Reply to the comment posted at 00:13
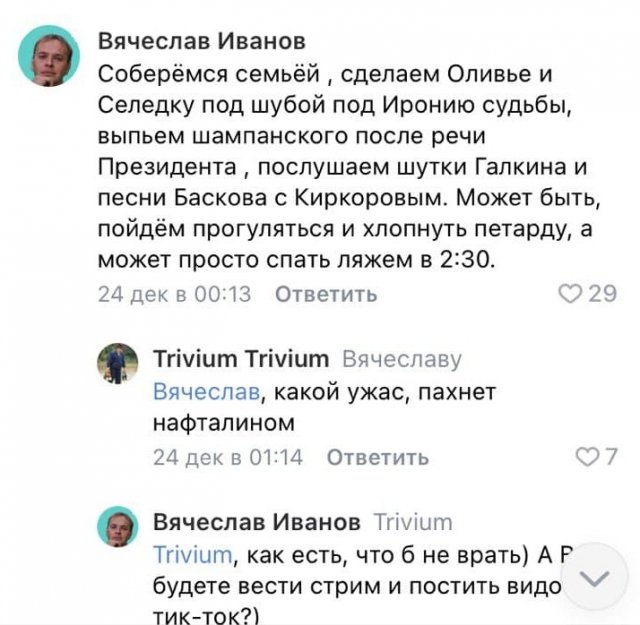The height and width of the screenshot is (625, 640). click(x=325, y=294)
